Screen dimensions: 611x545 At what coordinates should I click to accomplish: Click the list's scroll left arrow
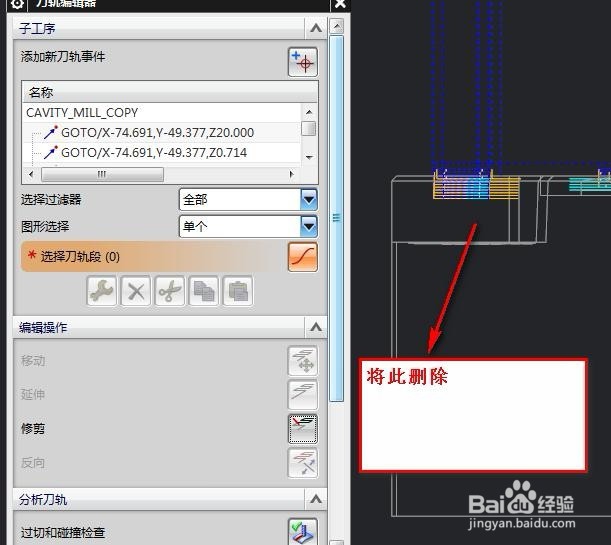coord(31,174)
